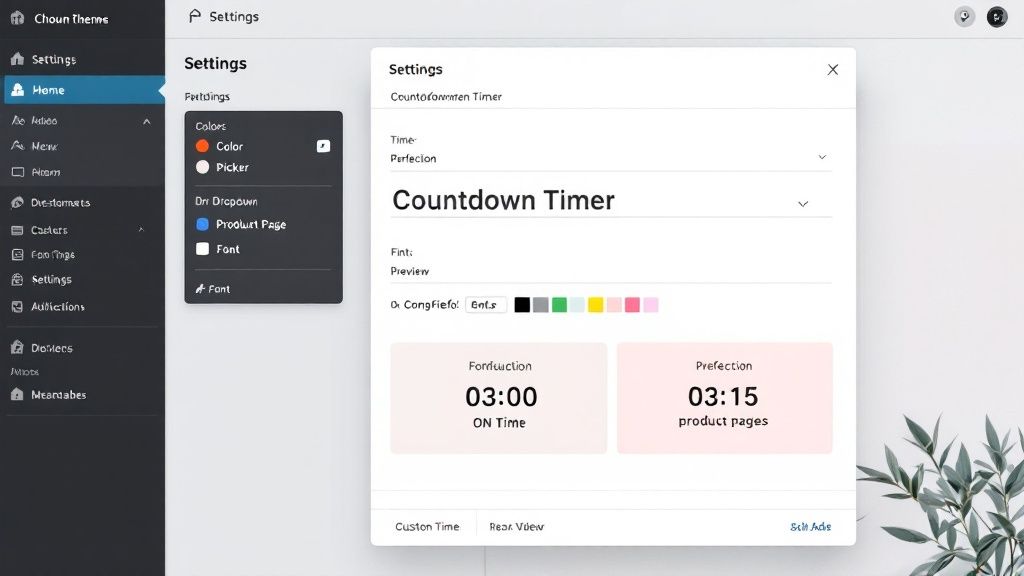Pick the green color swatch
Image resolution: width=1024 pixels, height=576 pixels.
(x=559, y=305)
